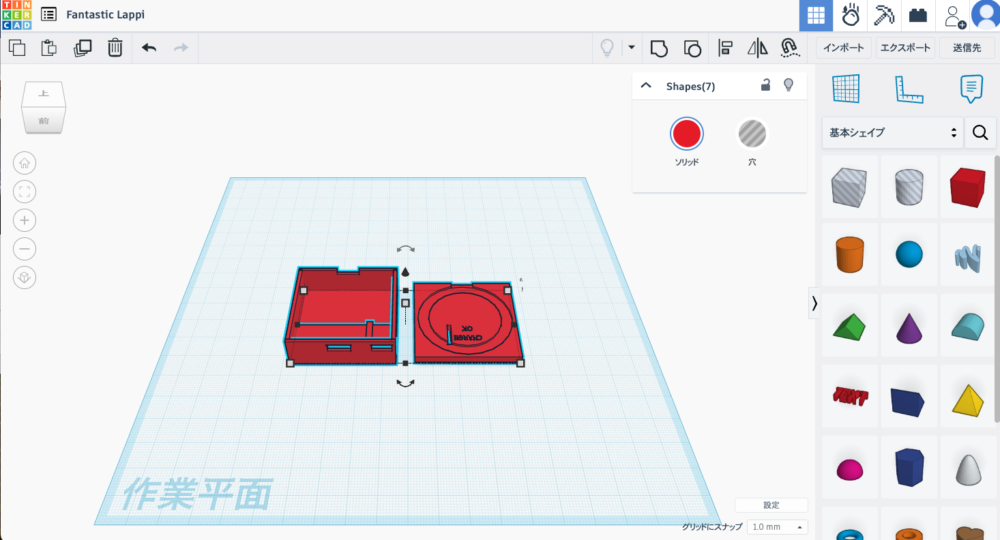1000x540 pixels.
Task: Click the Fantastic Lappi design name
Action: (x=105, y=14)
